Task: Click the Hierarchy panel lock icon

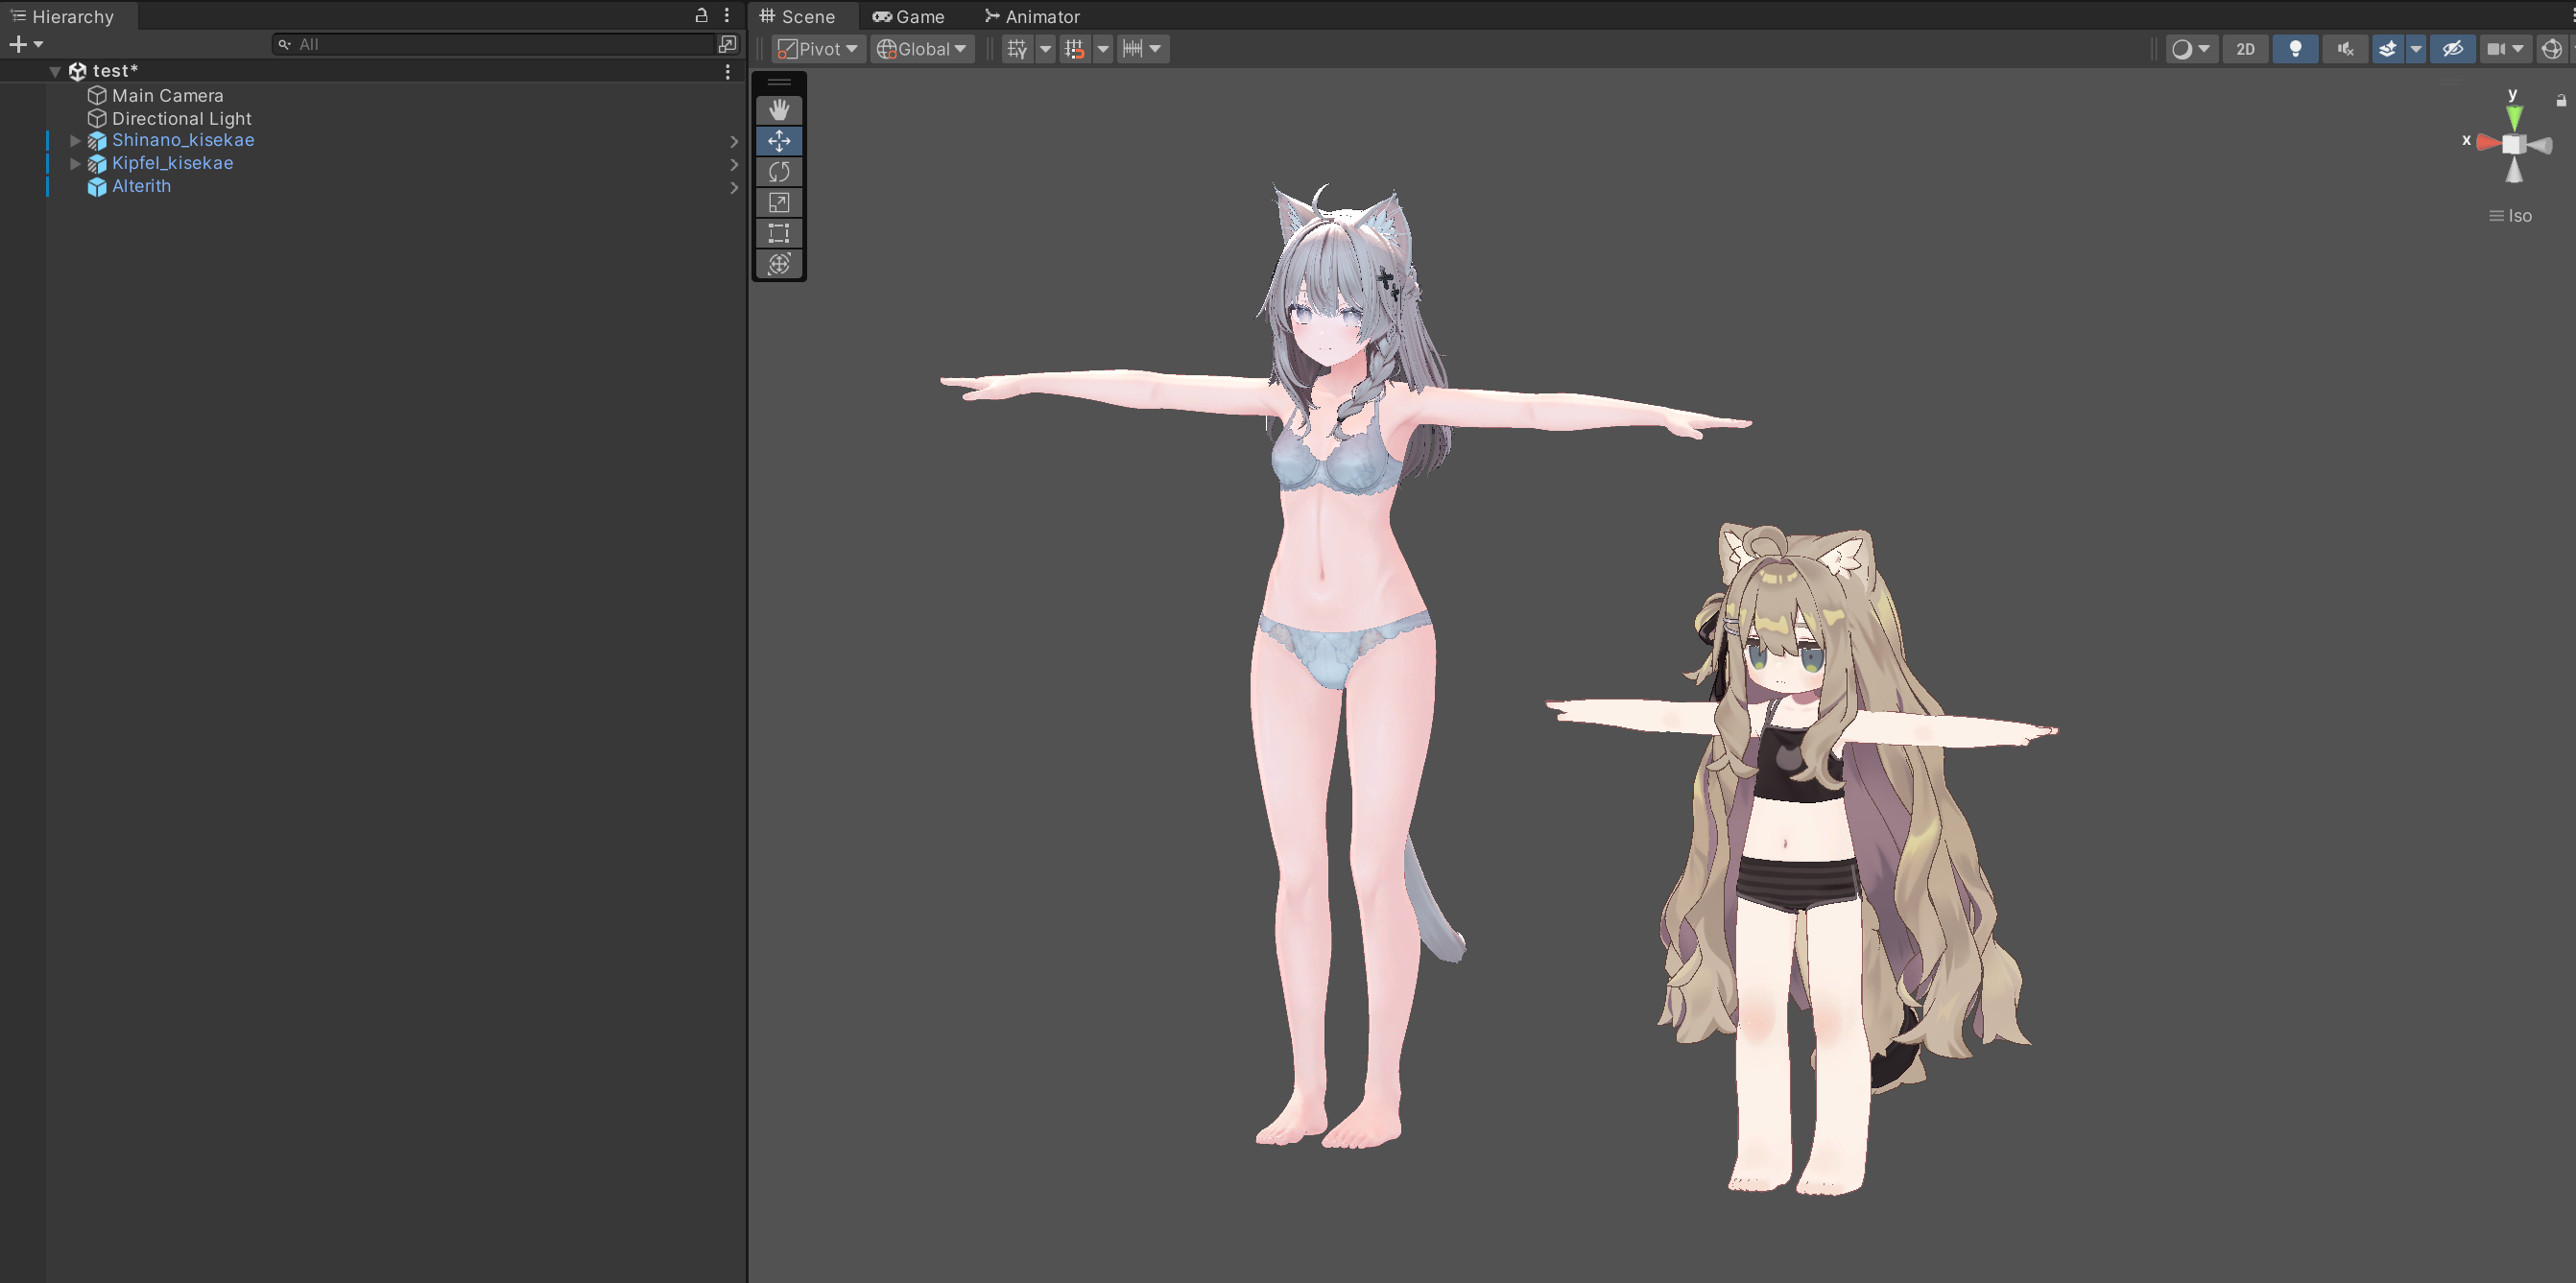Action: (x=701, y=15)
